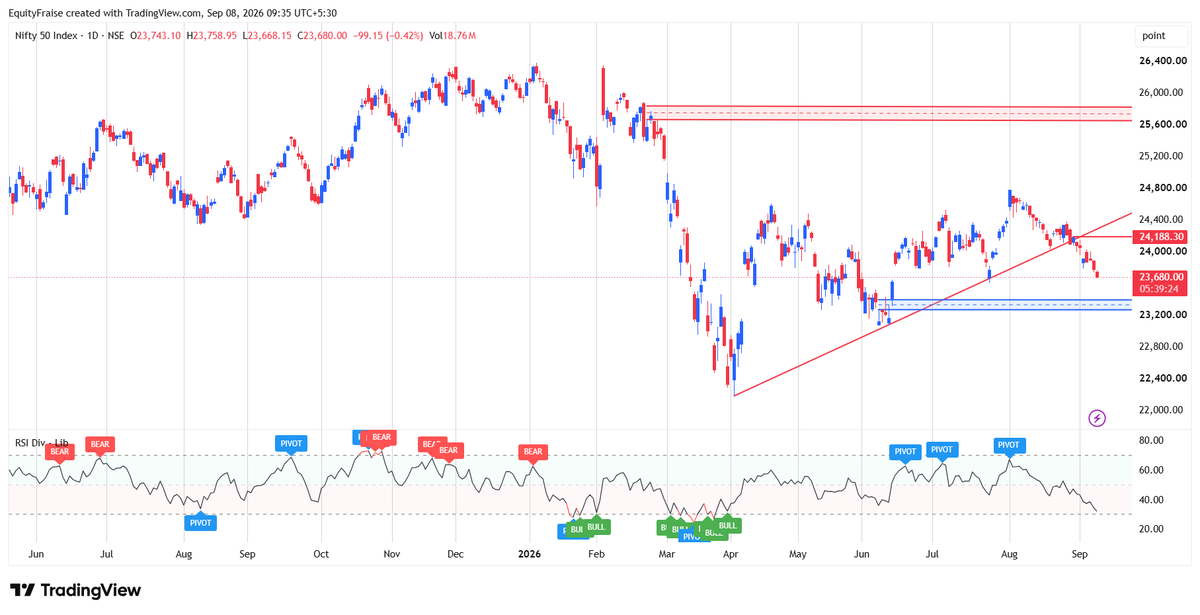Click the PIVOT label above RSI in mid-June 2026

pyautogui.click(x=905, y=451)
